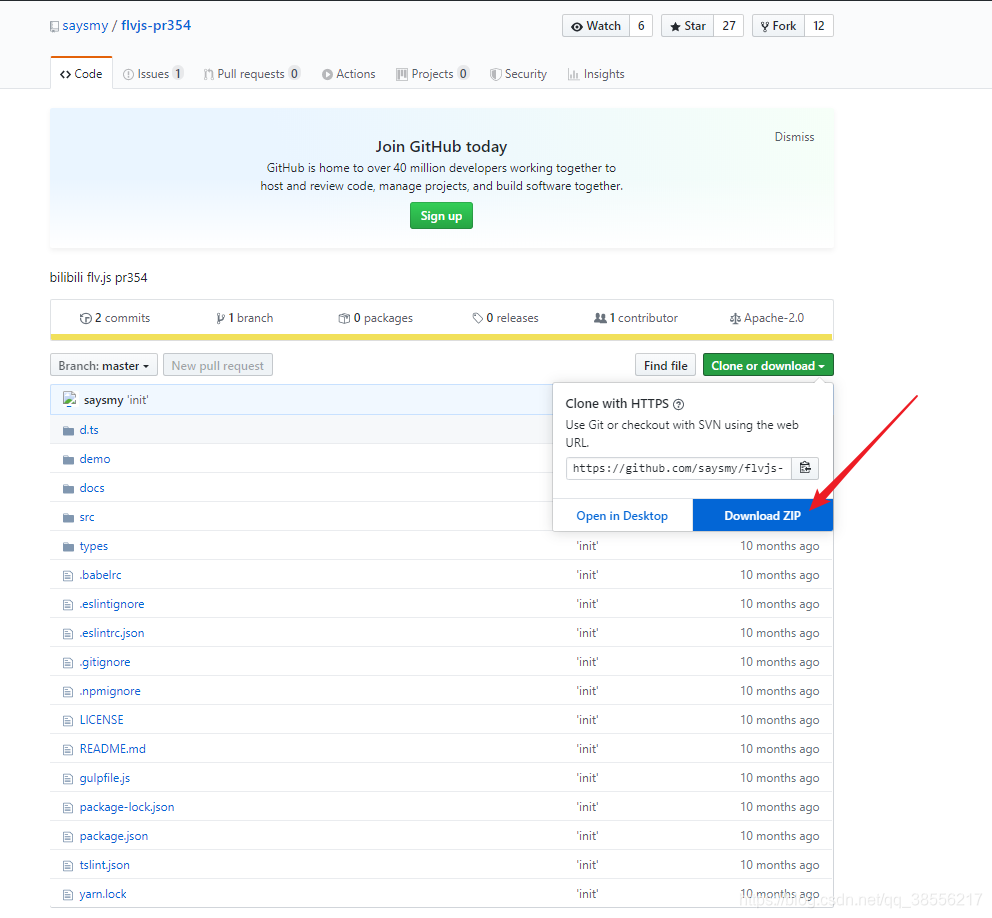Click the file icon beside README.md
992x918 pixels.
(x=68, y=750)
